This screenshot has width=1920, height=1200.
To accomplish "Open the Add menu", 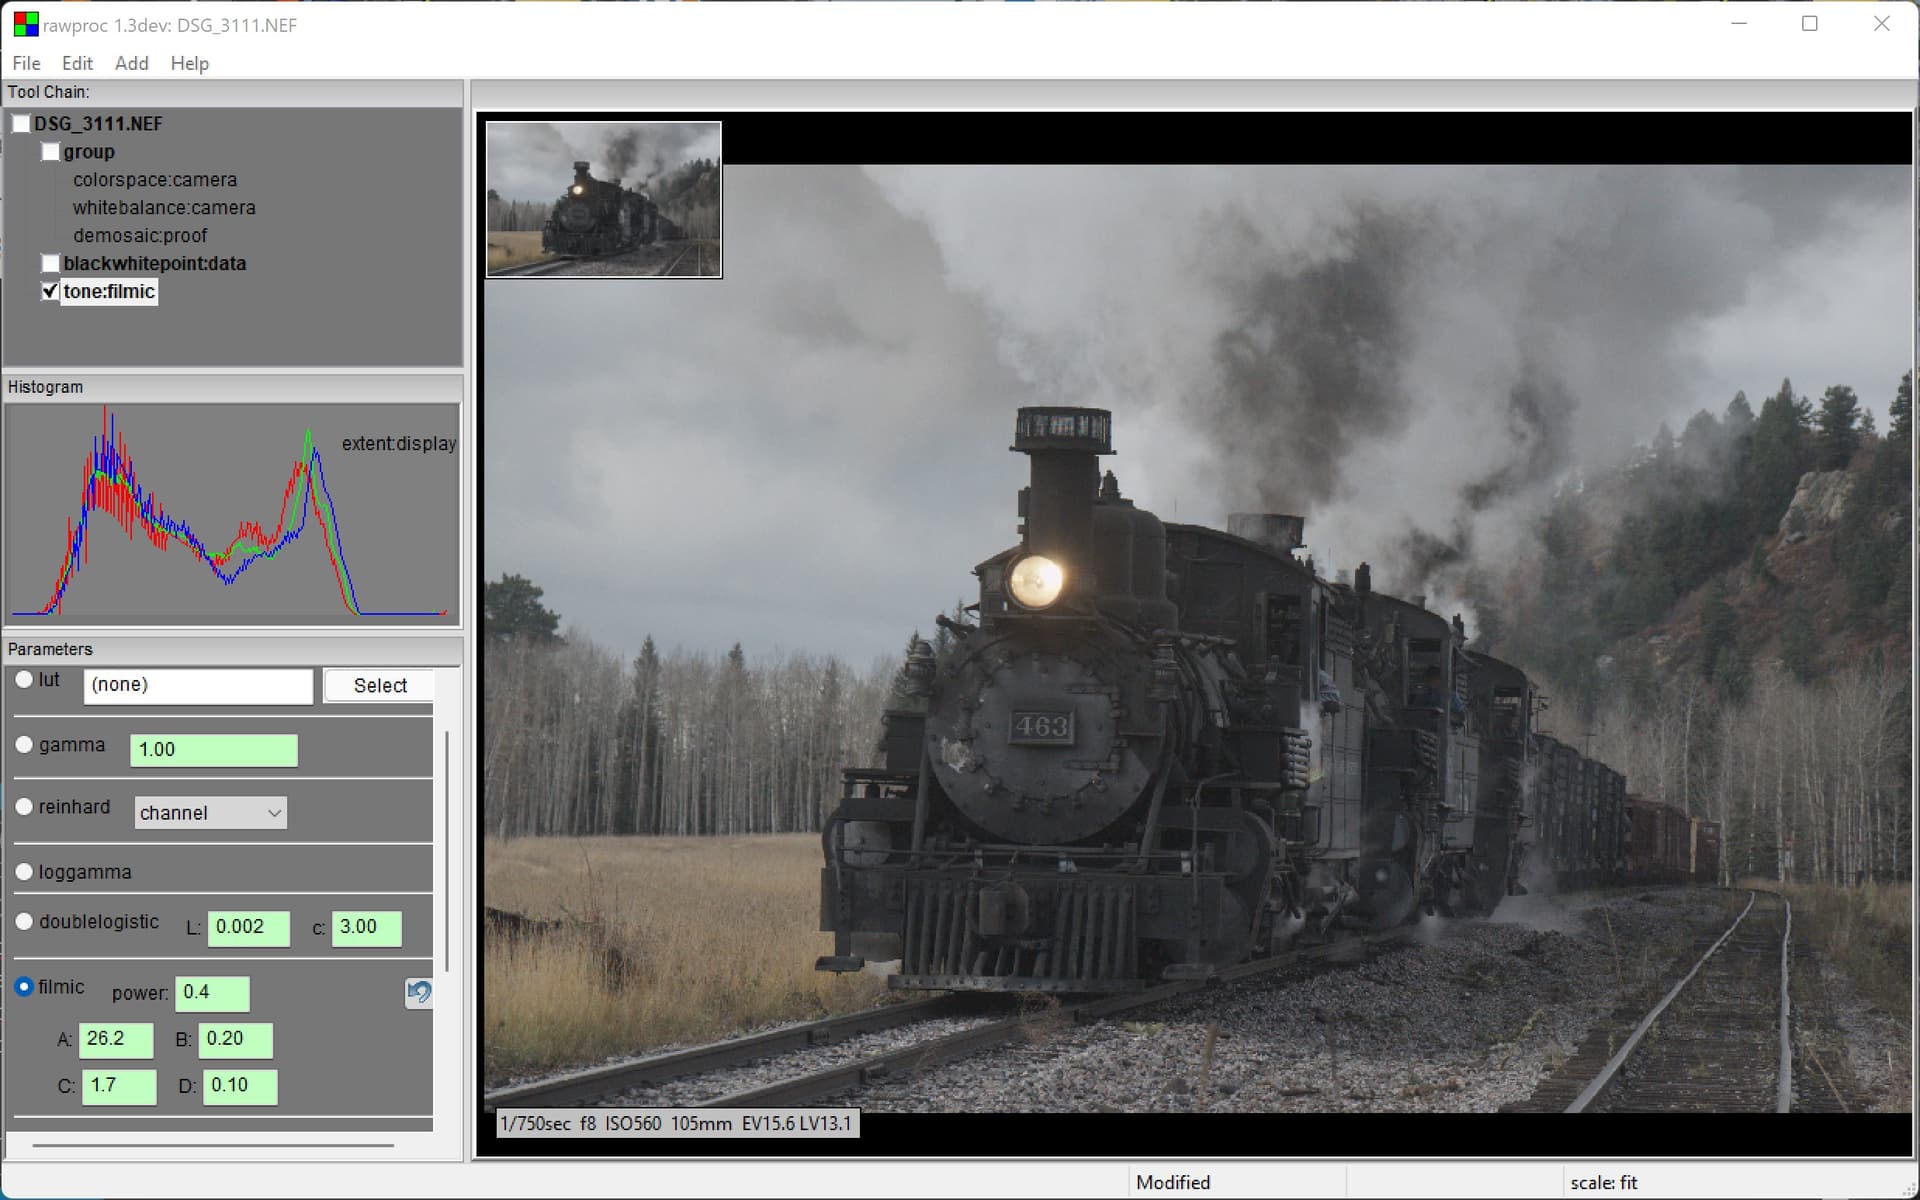I will coord(131,63).
